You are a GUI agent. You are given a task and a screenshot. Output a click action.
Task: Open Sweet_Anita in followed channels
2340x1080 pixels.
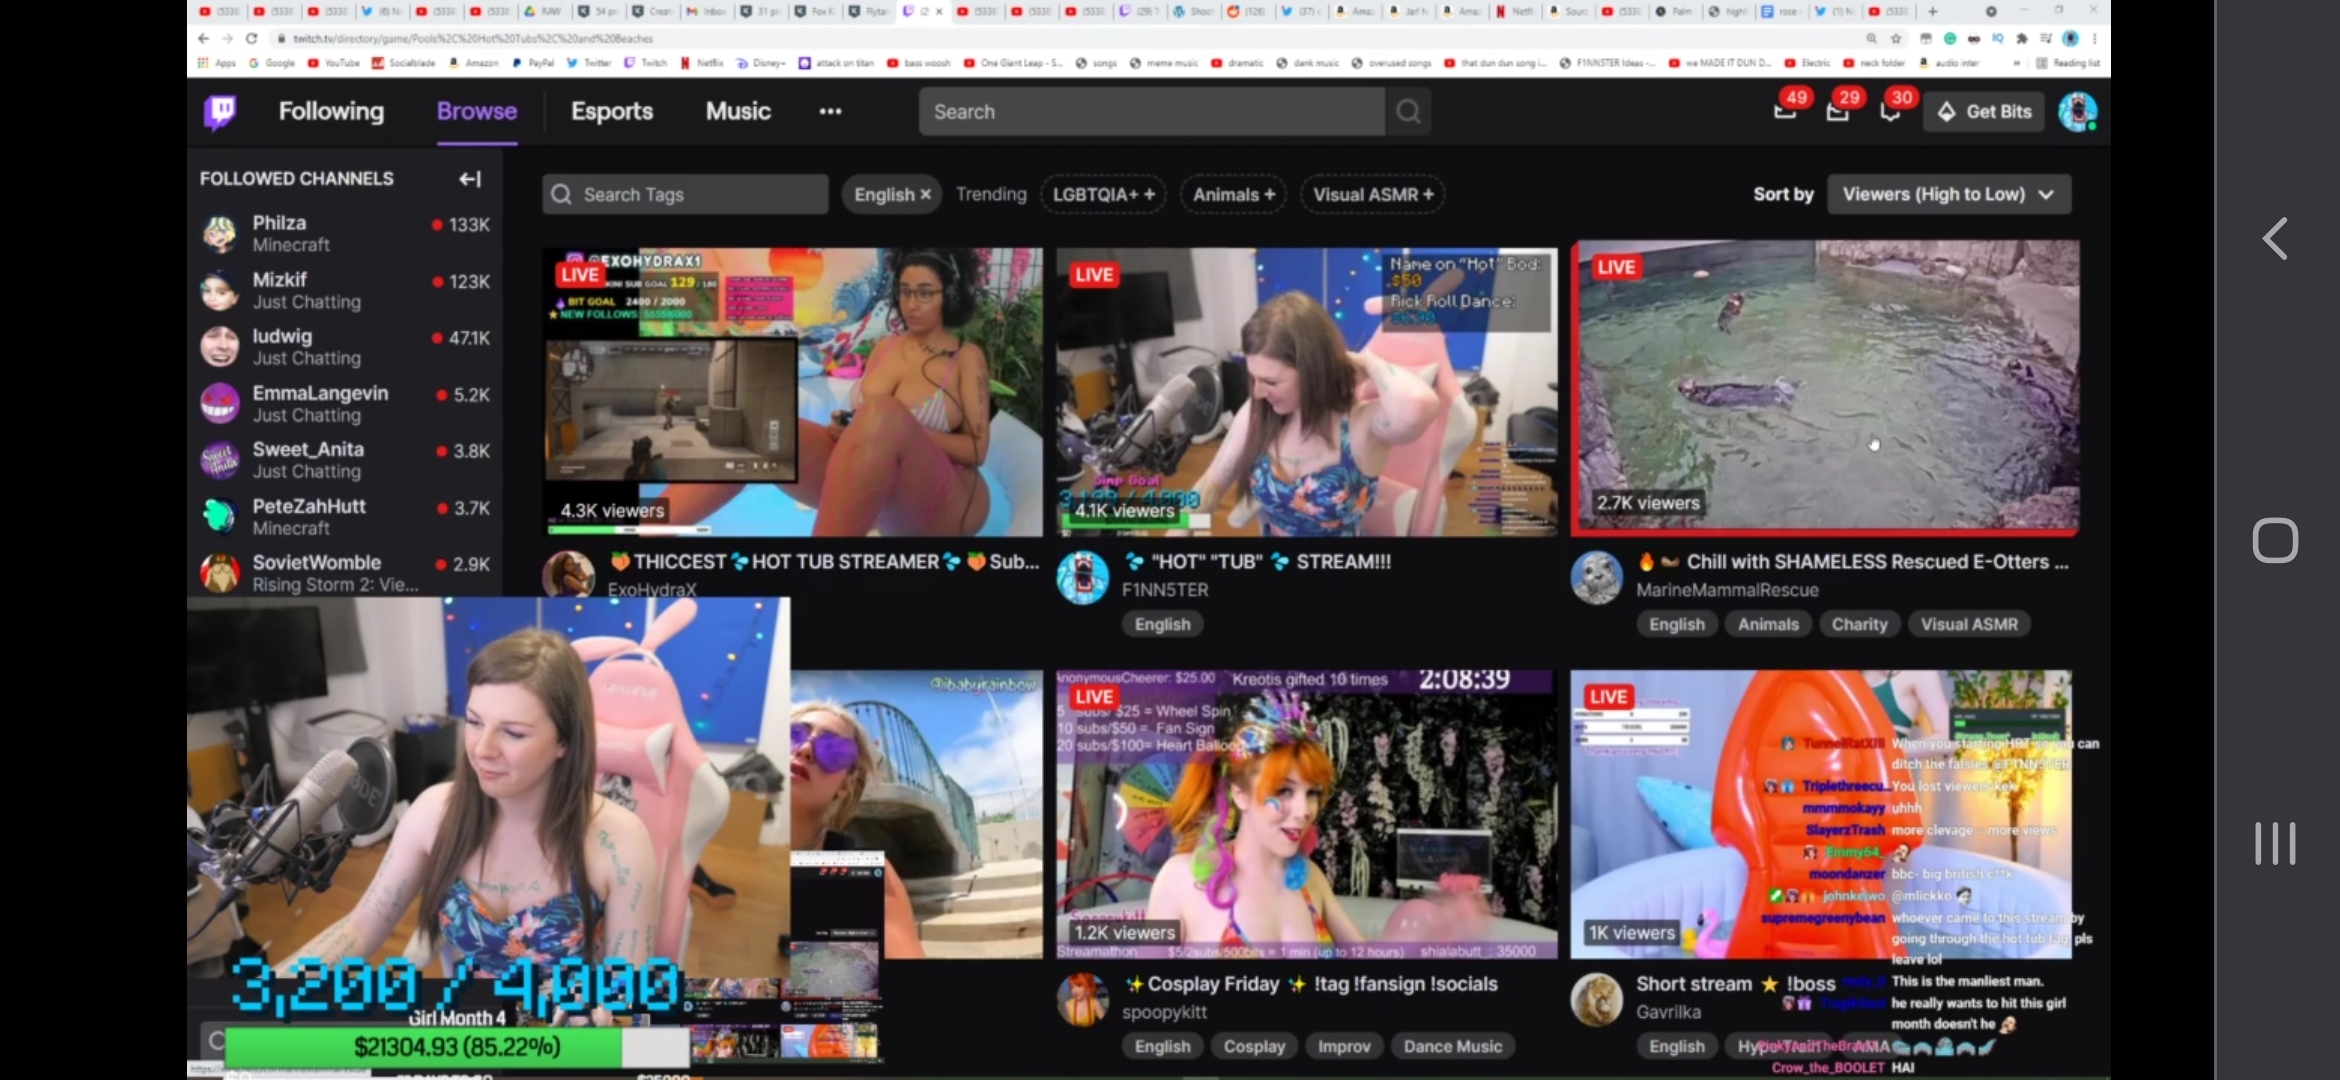345,460
